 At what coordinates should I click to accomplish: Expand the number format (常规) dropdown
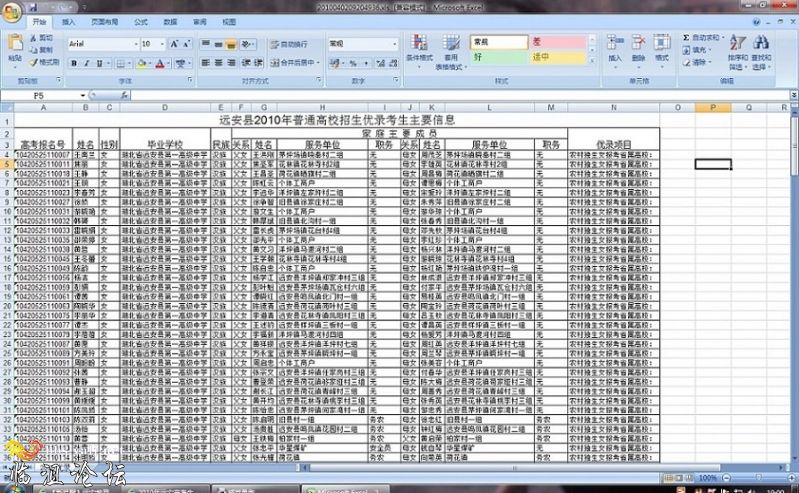pos(394,44)
